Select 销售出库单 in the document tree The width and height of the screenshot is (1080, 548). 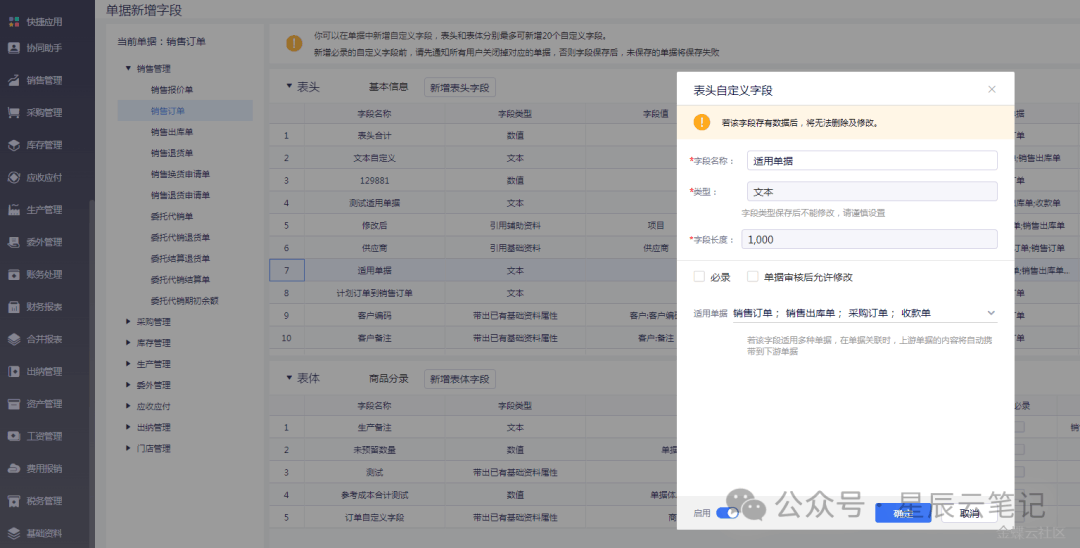click(172, 132)
